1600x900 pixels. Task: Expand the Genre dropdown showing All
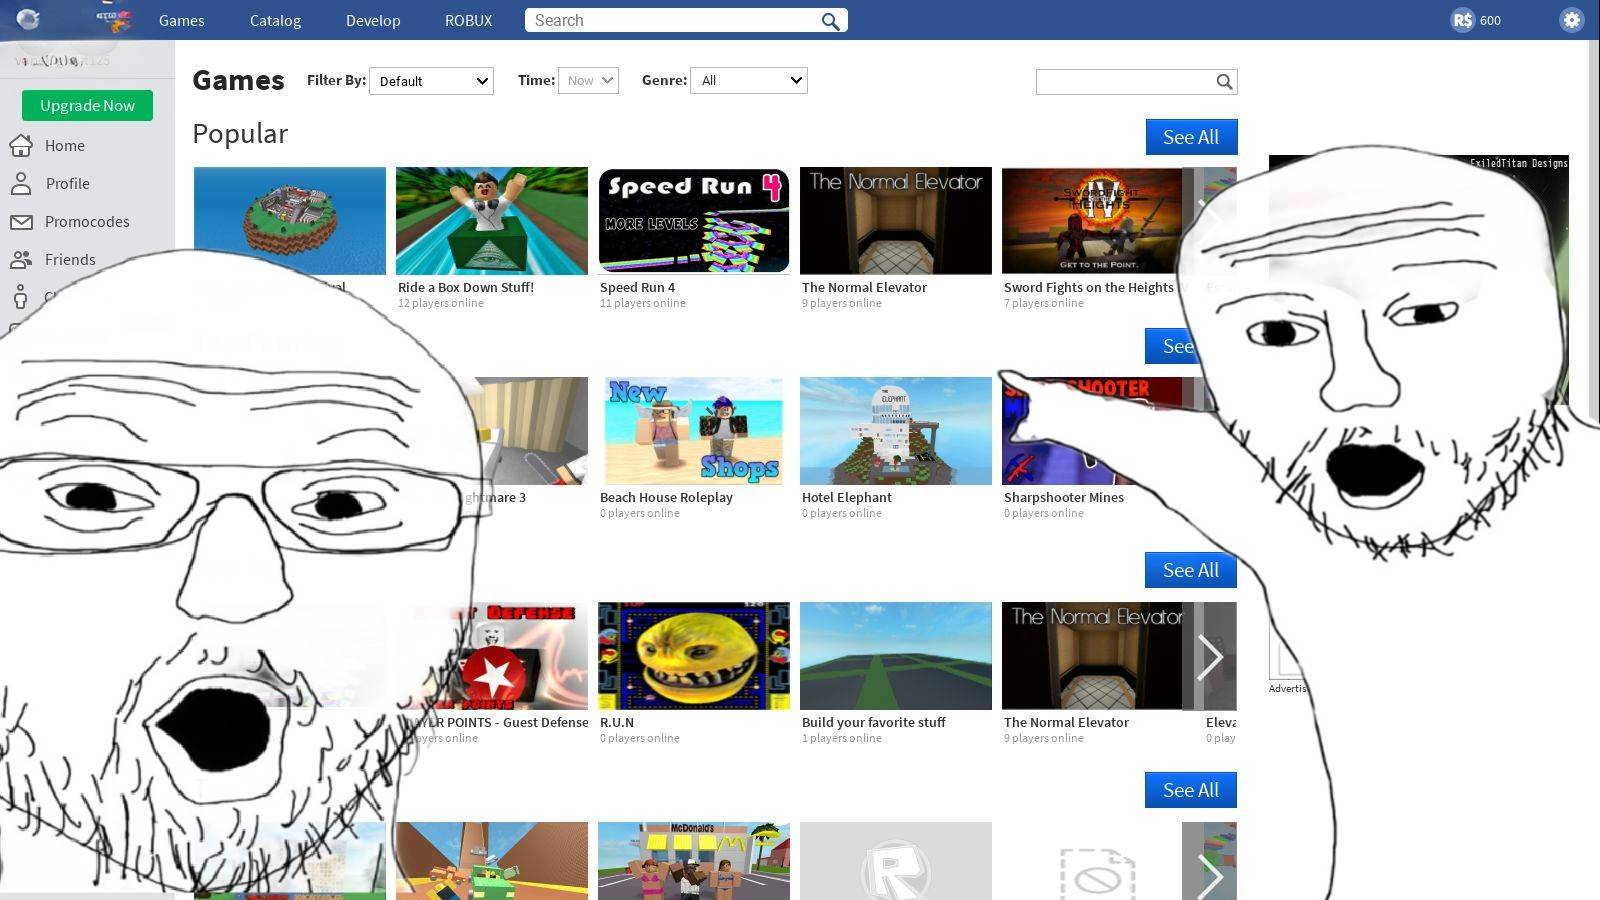pyautogui.click(x=749, y=81)
